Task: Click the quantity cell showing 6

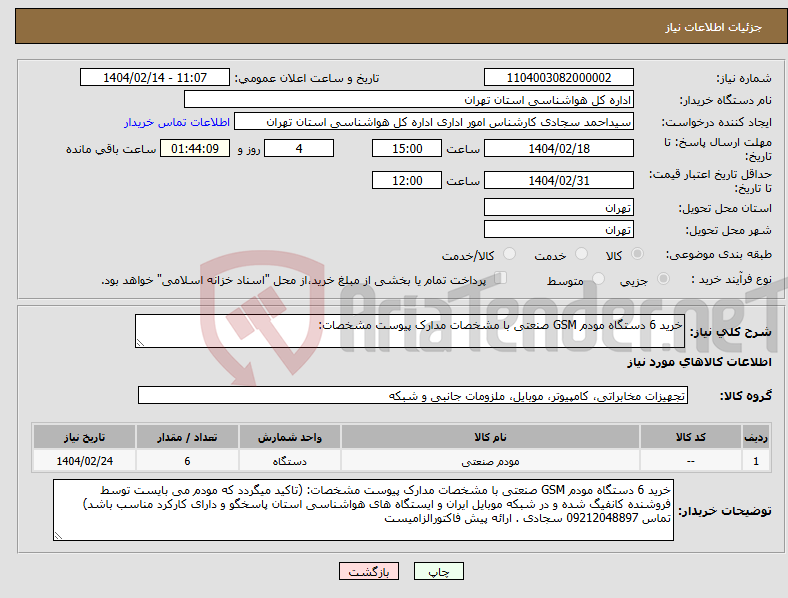Action: [x=187, y=461]
